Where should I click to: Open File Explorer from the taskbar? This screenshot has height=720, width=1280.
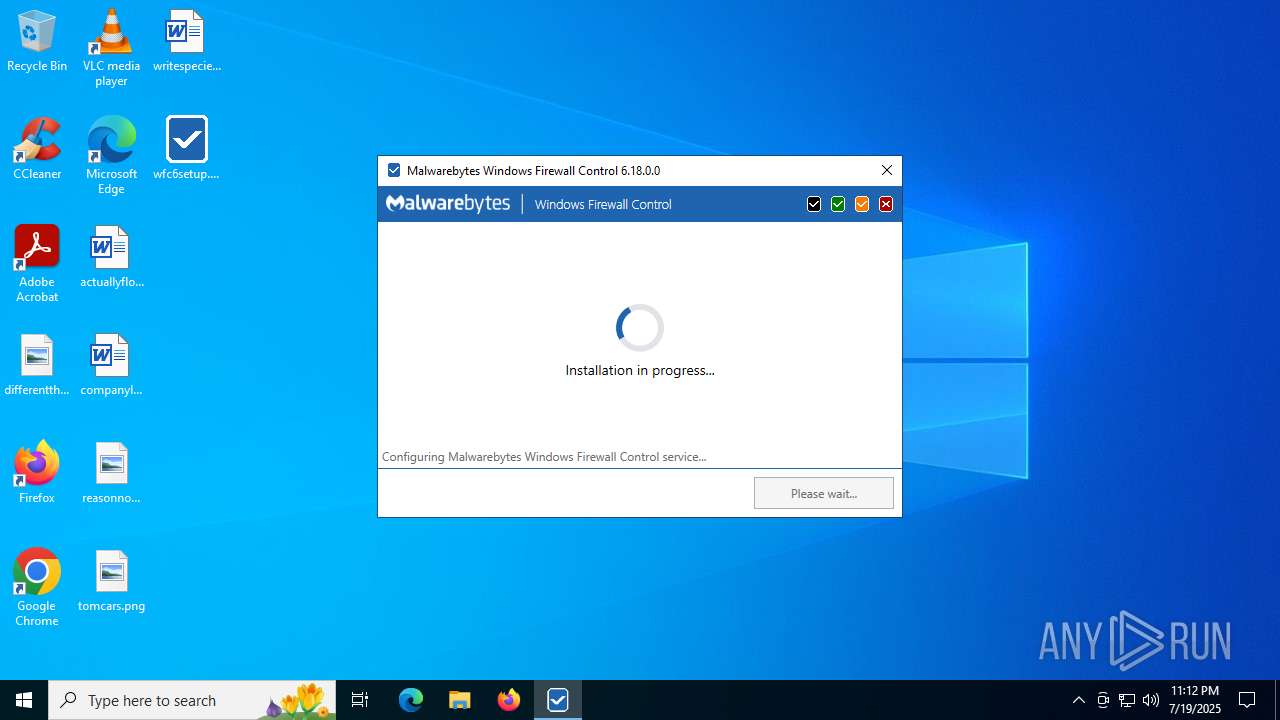460,700
